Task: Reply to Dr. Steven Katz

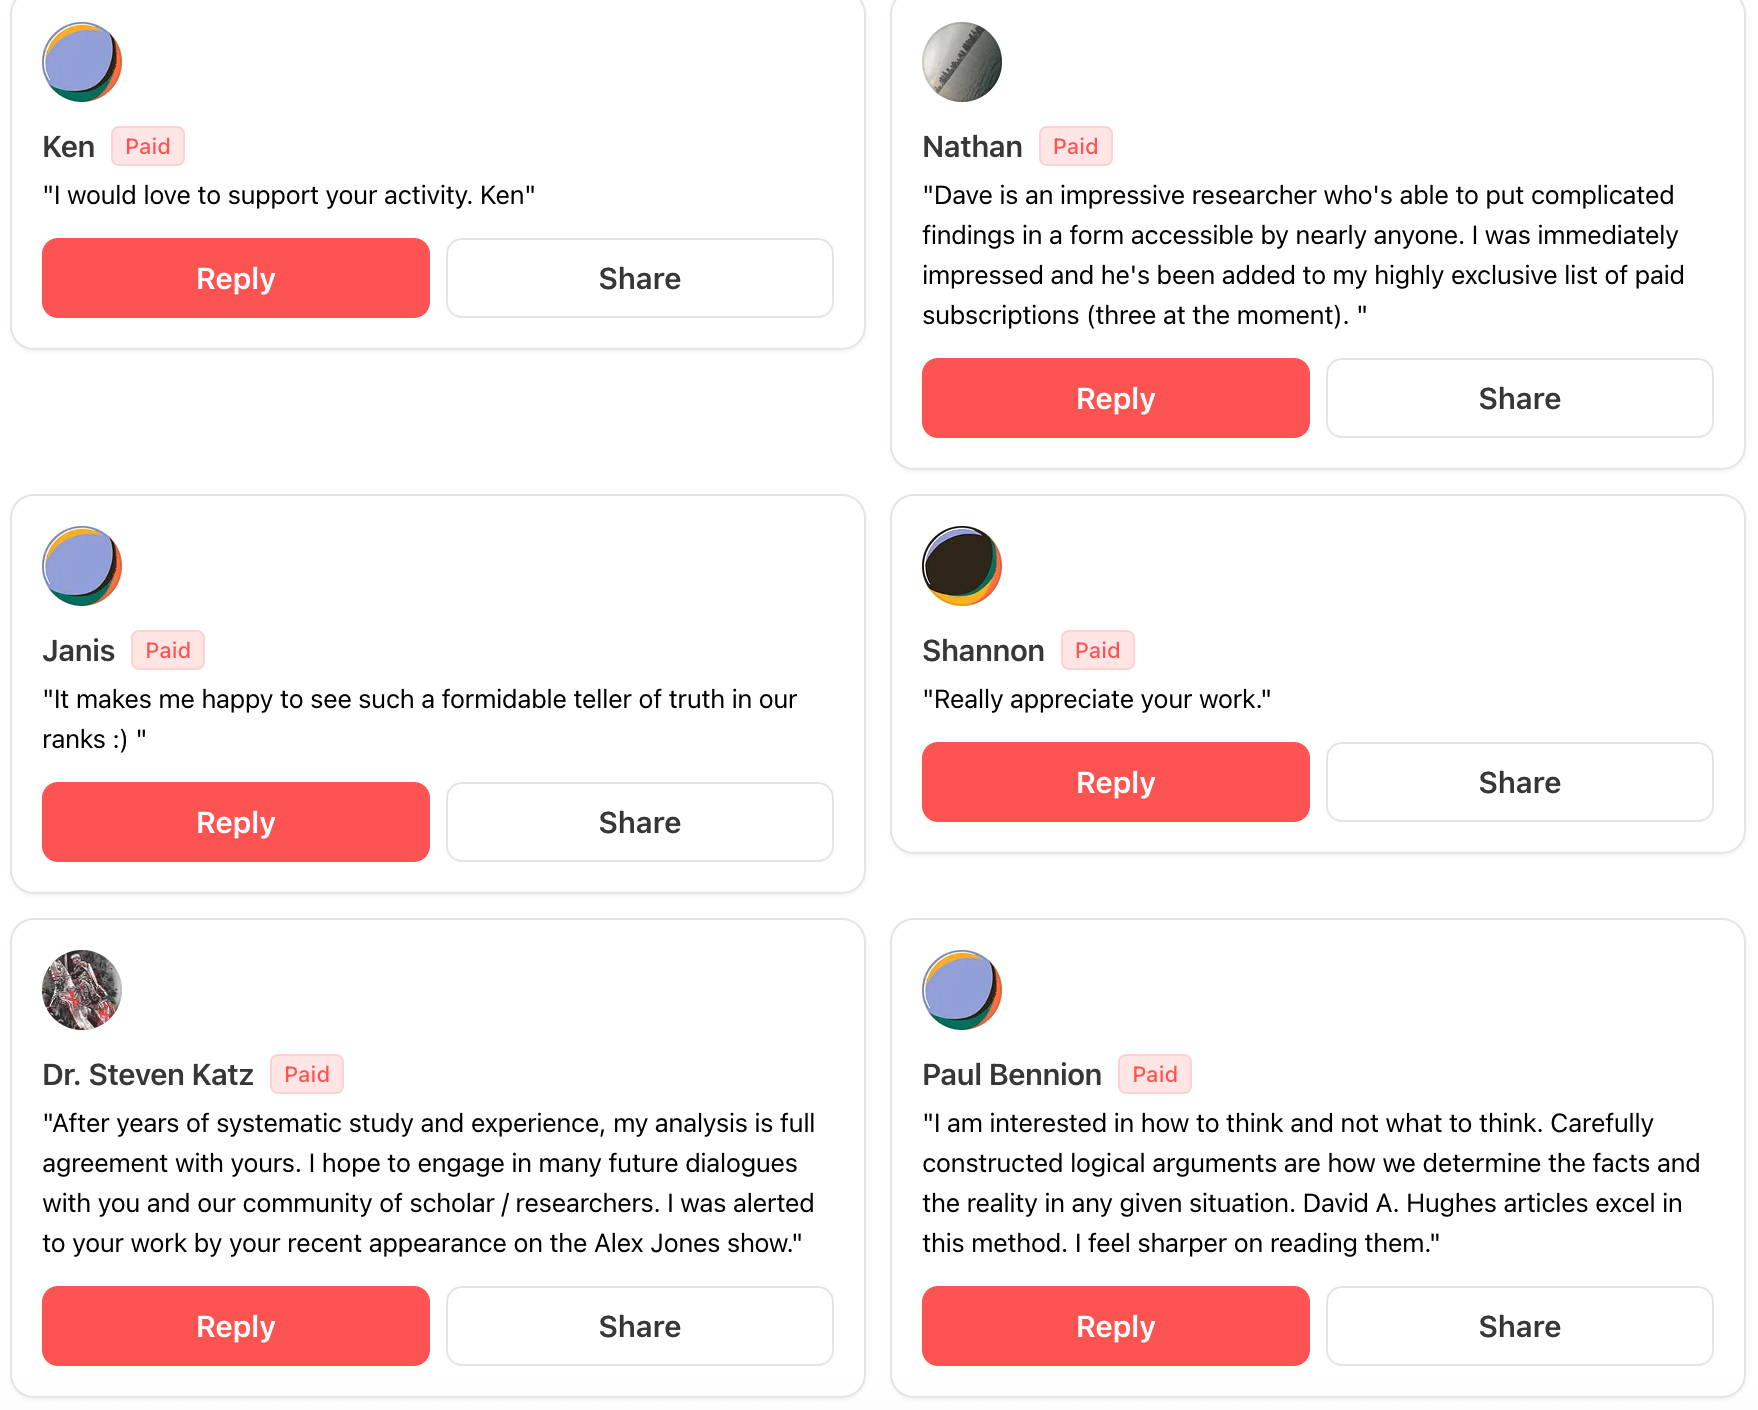Action: click(x=236, y=1326)
